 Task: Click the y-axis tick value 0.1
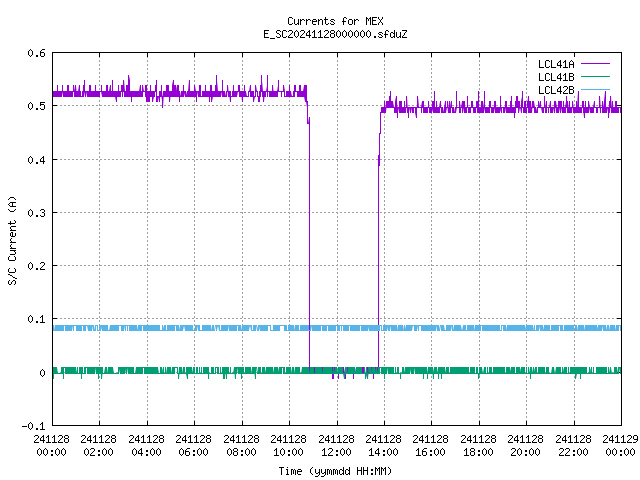[x=36, y=319]
